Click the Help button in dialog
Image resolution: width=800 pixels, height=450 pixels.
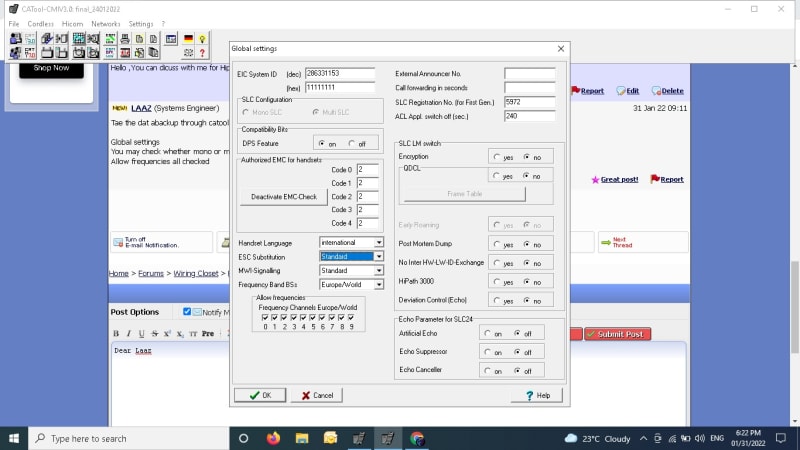coord(537,395)
